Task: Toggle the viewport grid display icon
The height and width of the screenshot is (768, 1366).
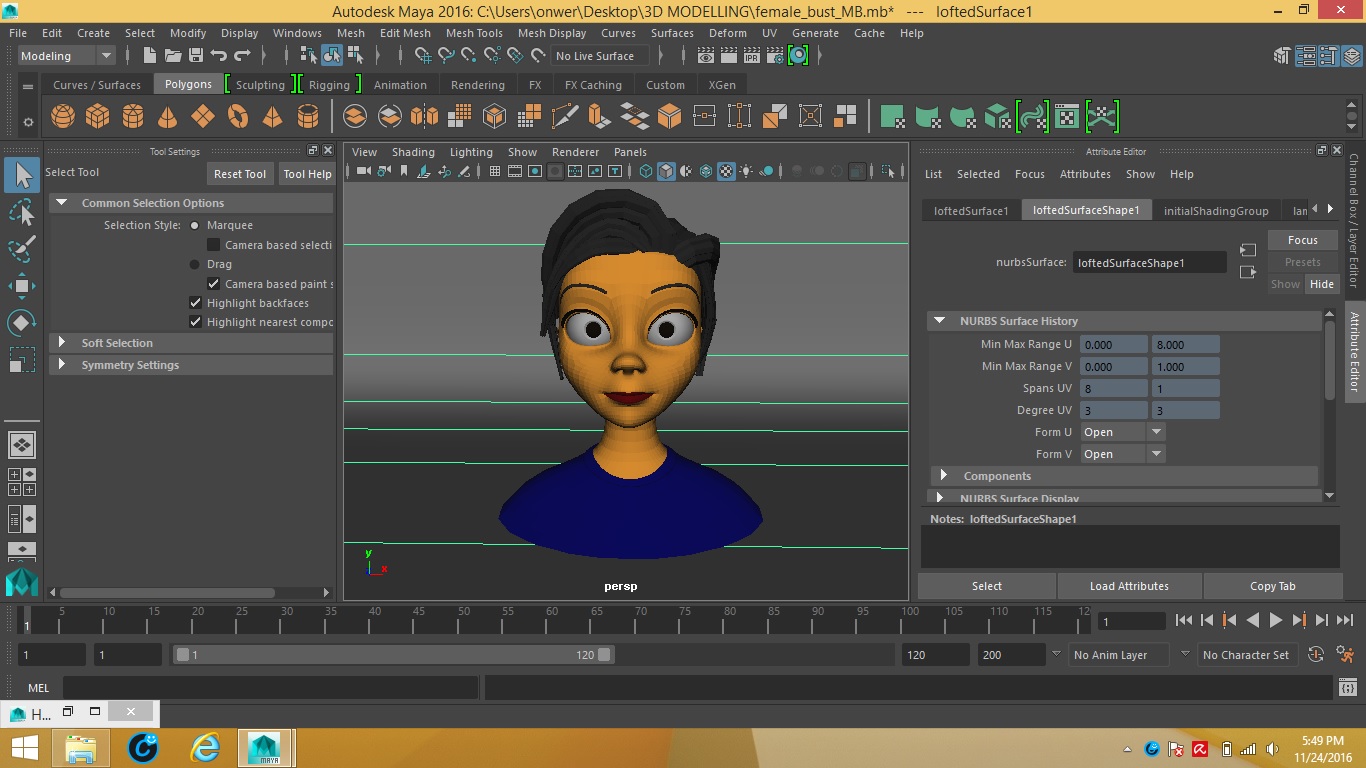Action: [495, 170]
